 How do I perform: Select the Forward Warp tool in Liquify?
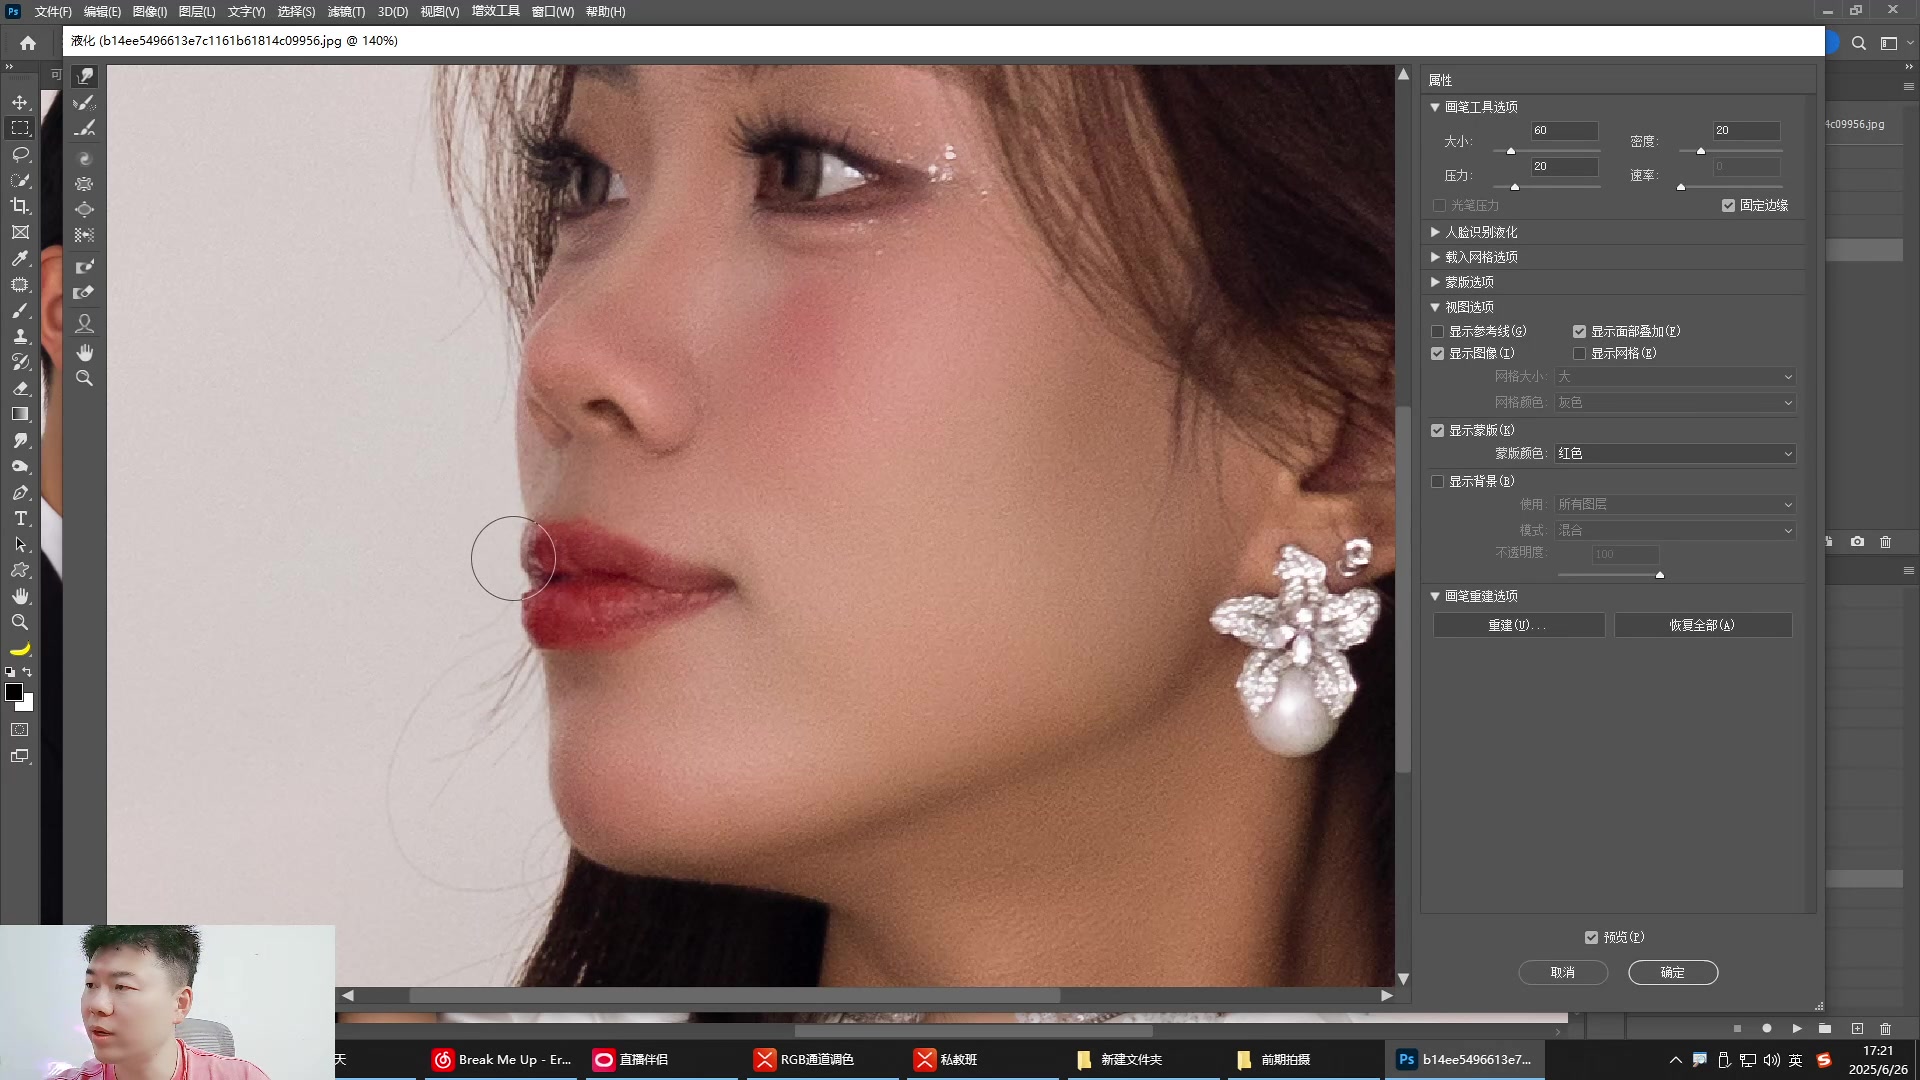[85, 77]
